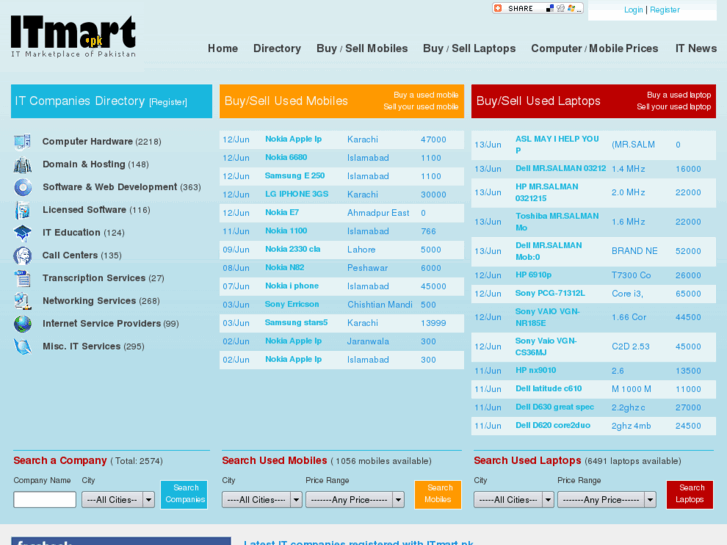Screen dimensions: 727x545
Task: Open the Nokia E7 listing
Action: tap(281, 212)
